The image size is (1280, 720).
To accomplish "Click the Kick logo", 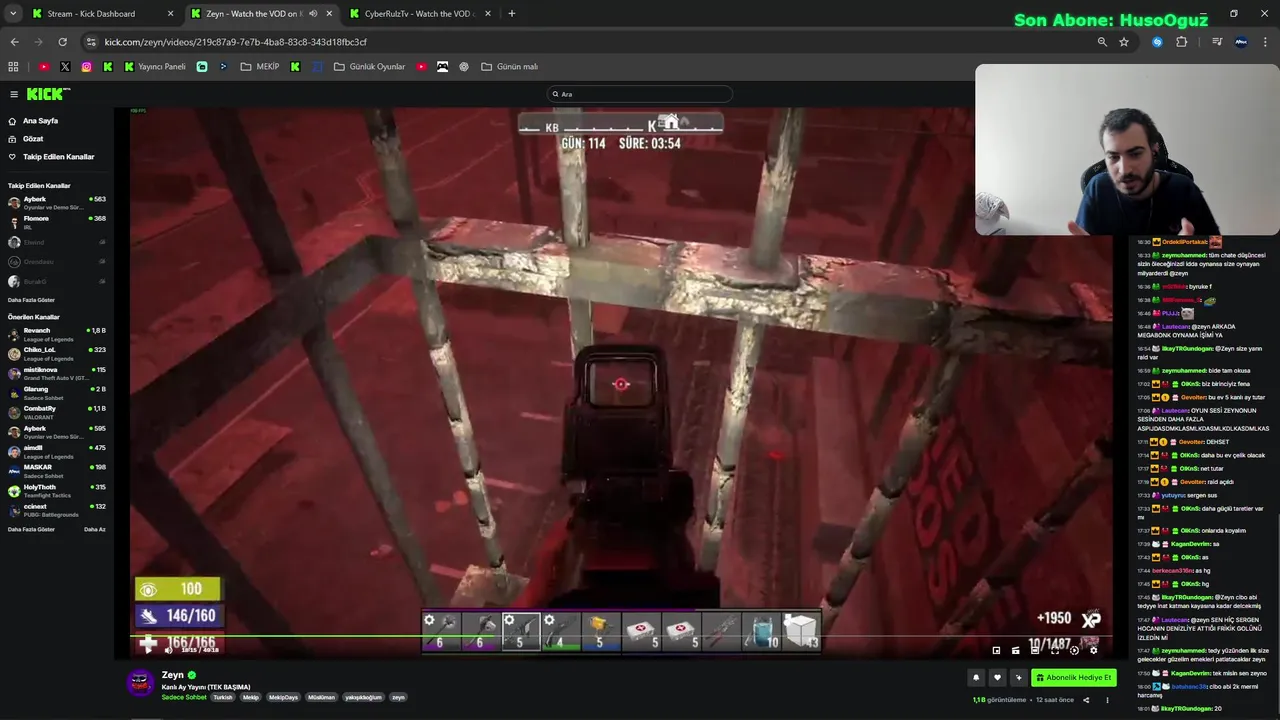I will (48, 94).
